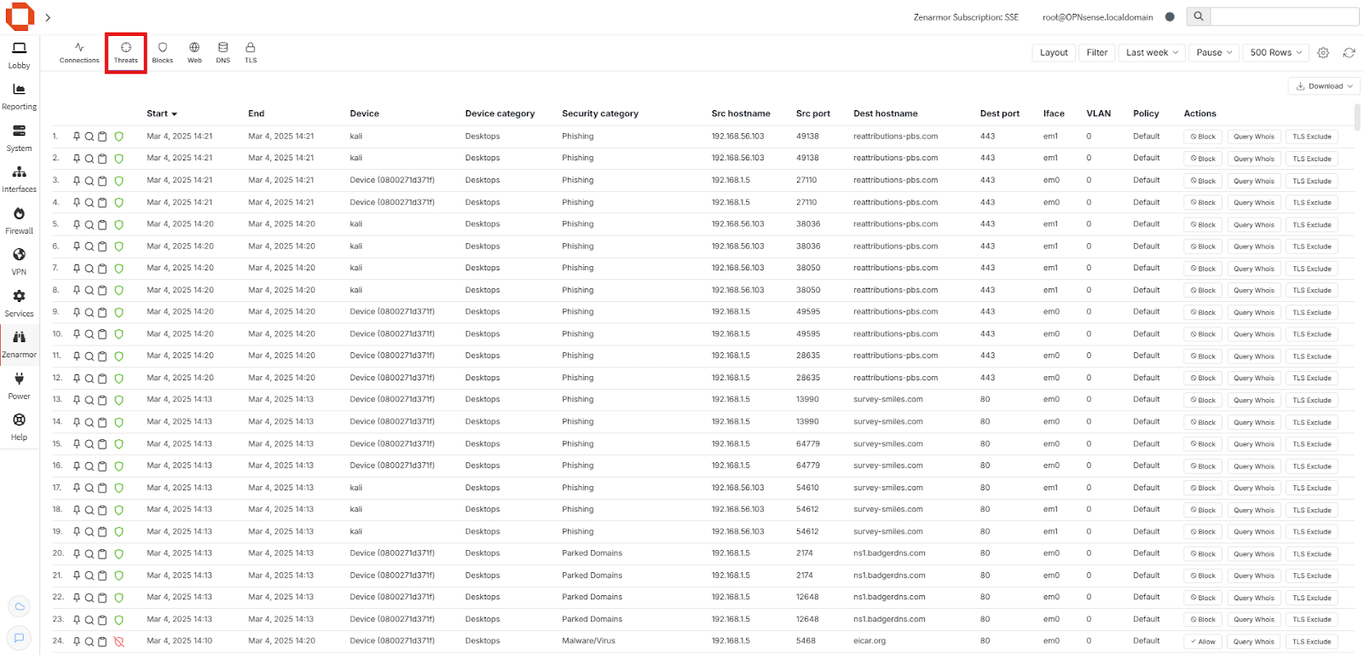Open the Last week time range dropdown
This screenshot has height=655, width=1364.
click(x=1151, y=53)
